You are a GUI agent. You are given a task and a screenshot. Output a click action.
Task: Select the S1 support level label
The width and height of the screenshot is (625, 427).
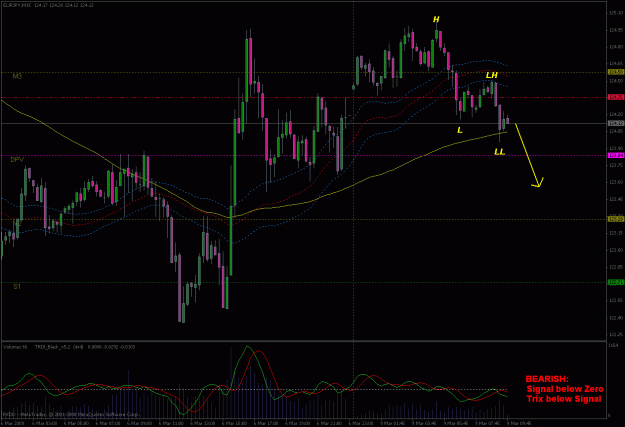(17, 287)
